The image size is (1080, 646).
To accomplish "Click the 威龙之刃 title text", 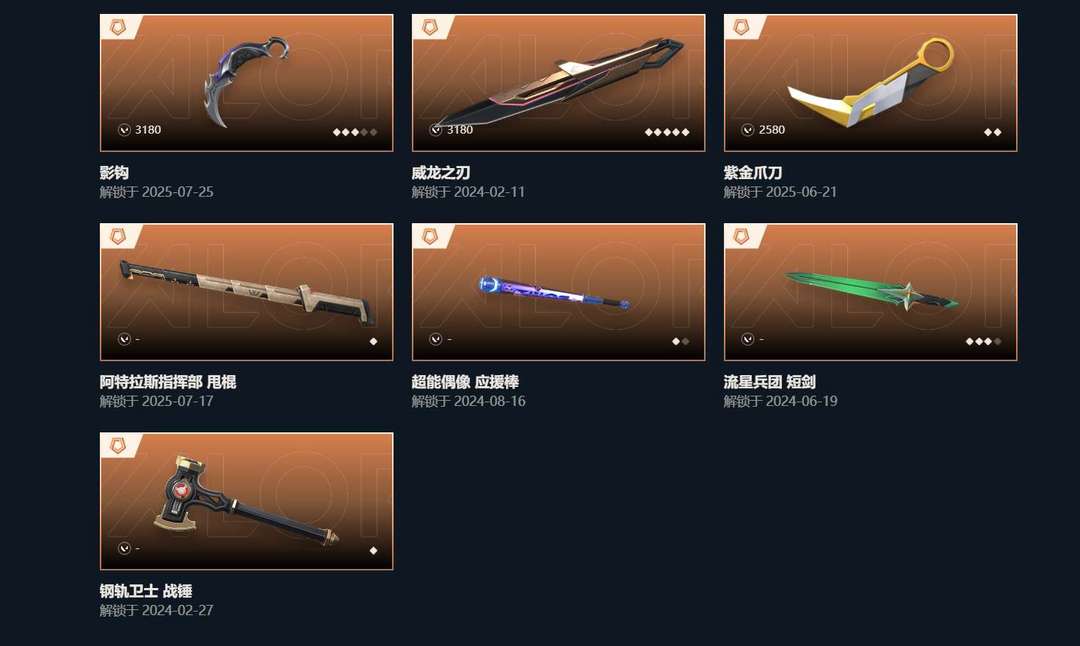I will tap(441, 172).
